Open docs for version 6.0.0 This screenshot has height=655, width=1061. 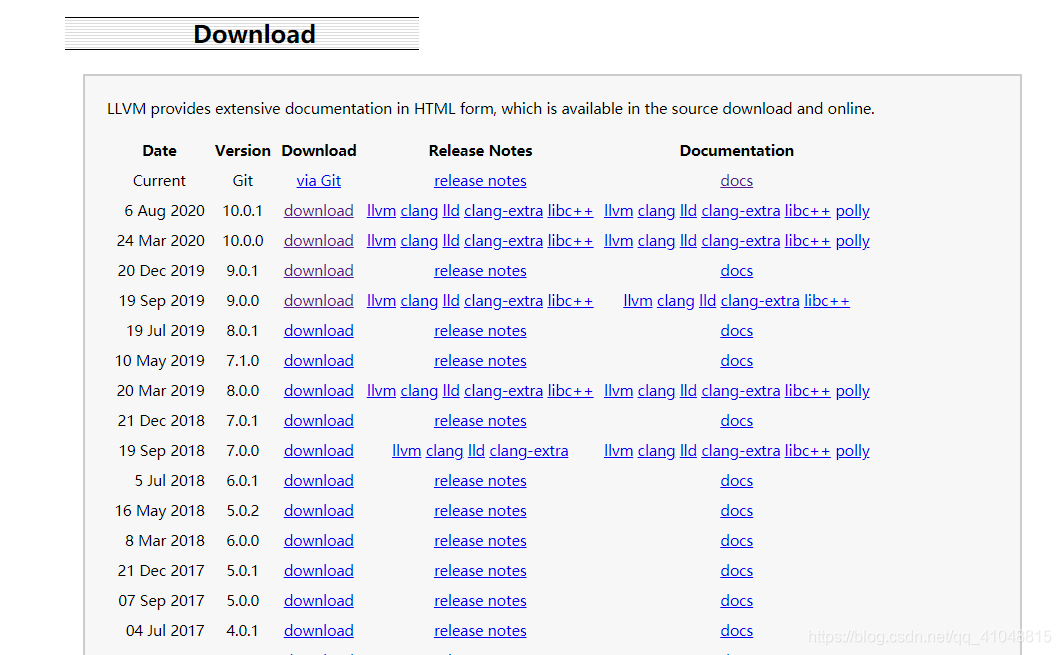pos(736,541)
